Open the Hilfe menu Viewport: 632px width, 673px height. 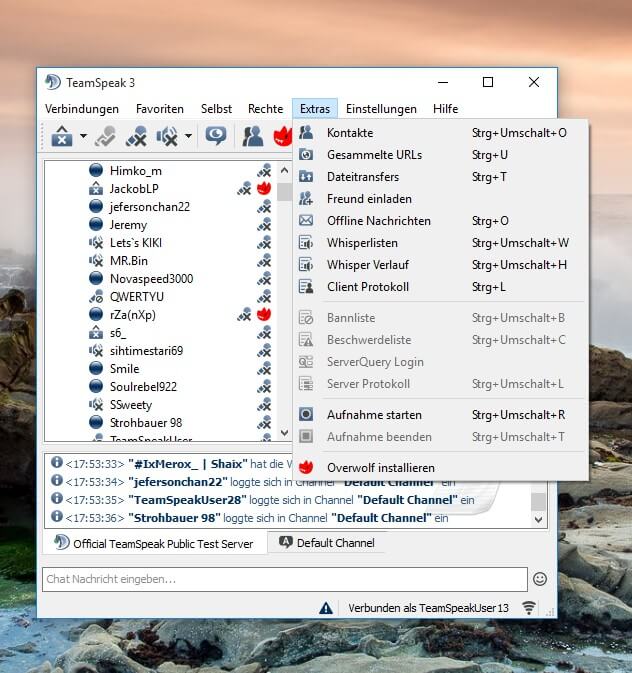[x=446, y=109]
